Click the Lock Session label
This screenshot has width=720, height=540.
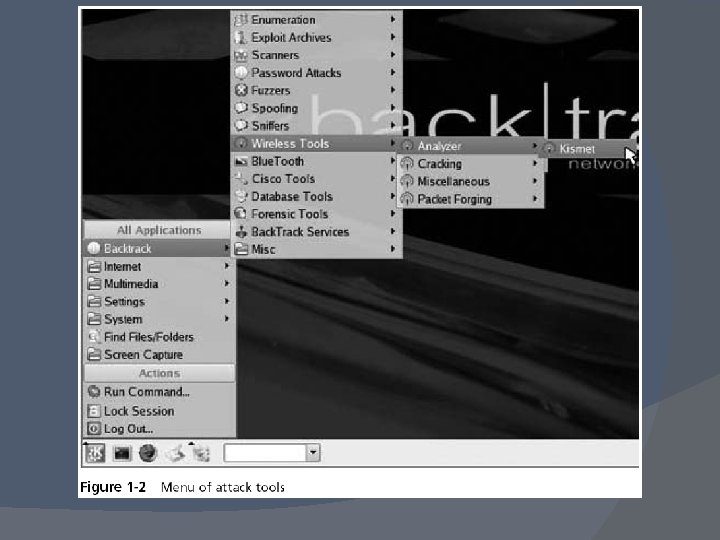(x=139, y=411)
